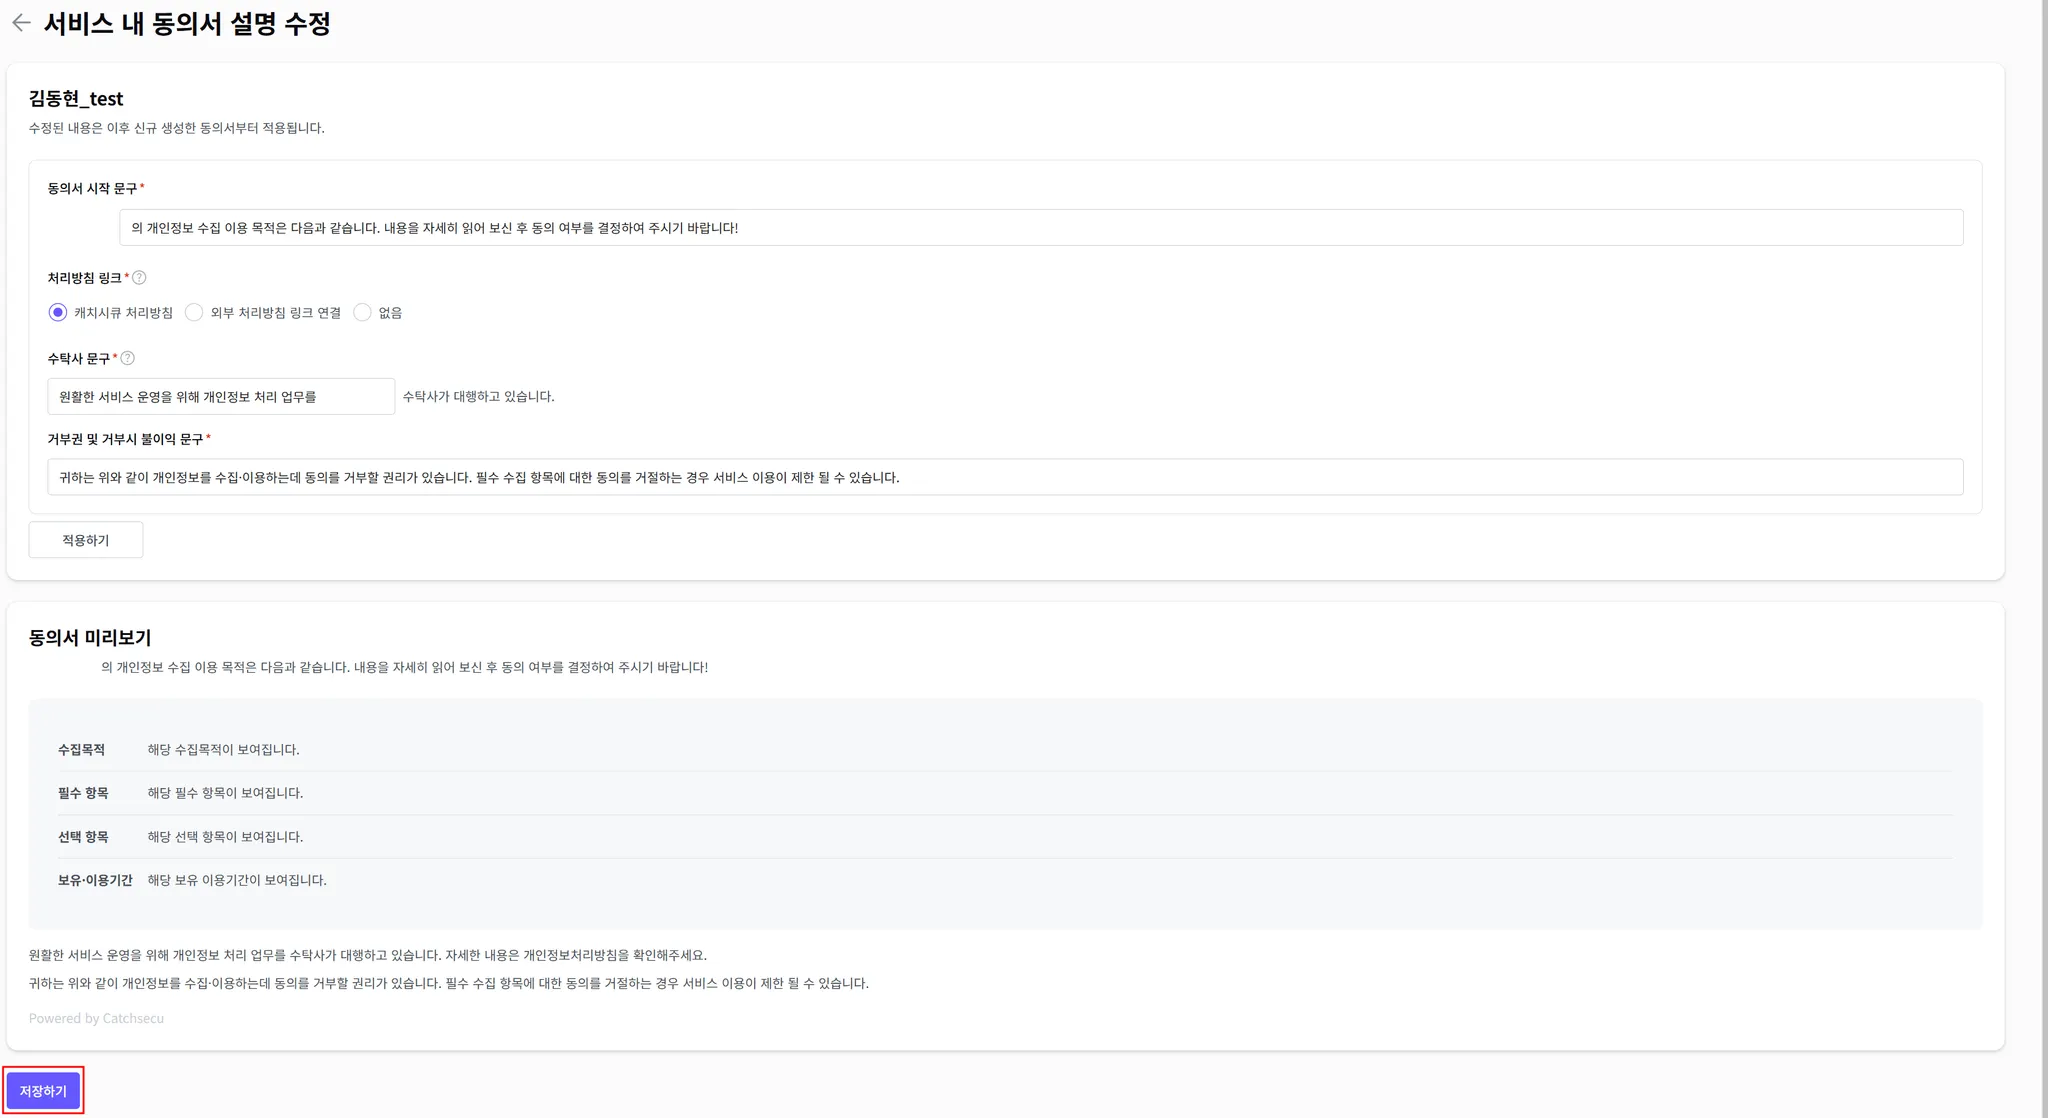
Task: Click help icon next to 수탁사 문구
Action: pyautogui.click(x=128, y=358)
